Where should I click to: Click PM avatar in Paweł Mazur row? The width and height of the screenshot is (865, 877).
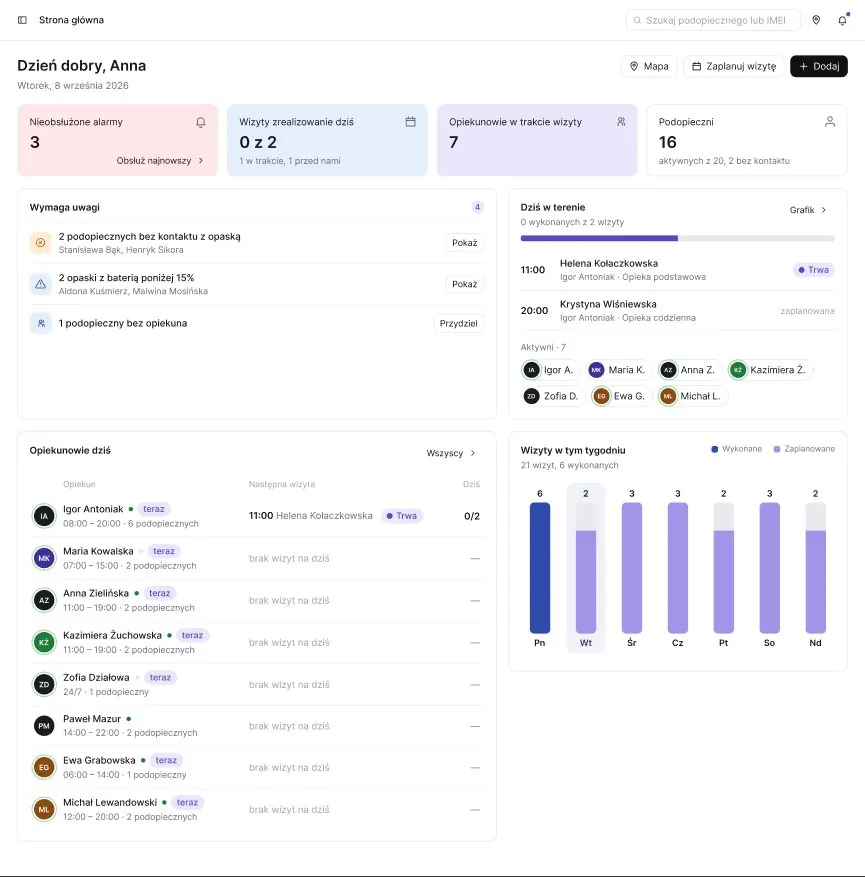(44, 726)
